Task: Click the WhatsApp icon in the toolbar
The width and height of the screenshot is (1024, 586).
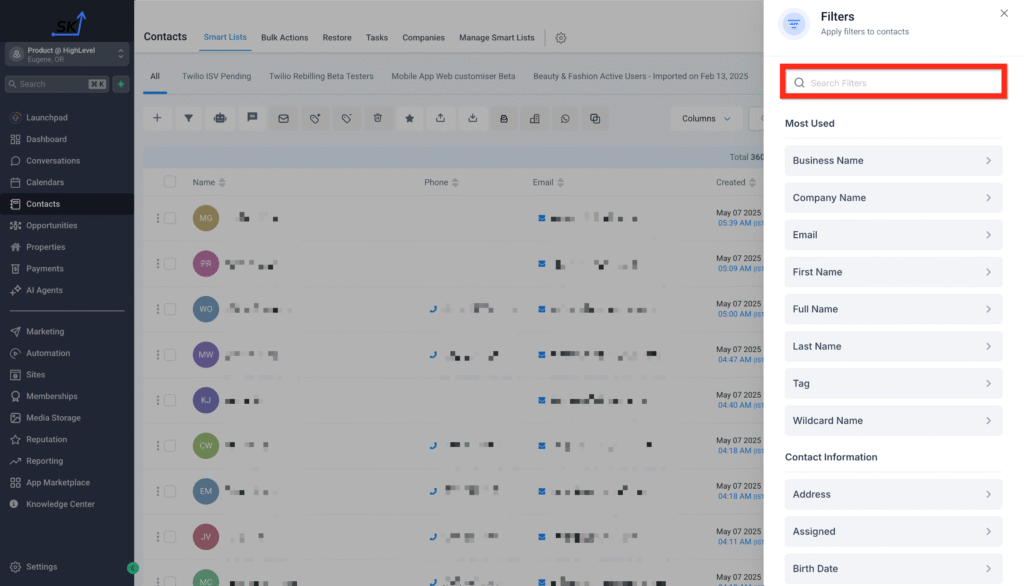Action: tap(565, 118)
